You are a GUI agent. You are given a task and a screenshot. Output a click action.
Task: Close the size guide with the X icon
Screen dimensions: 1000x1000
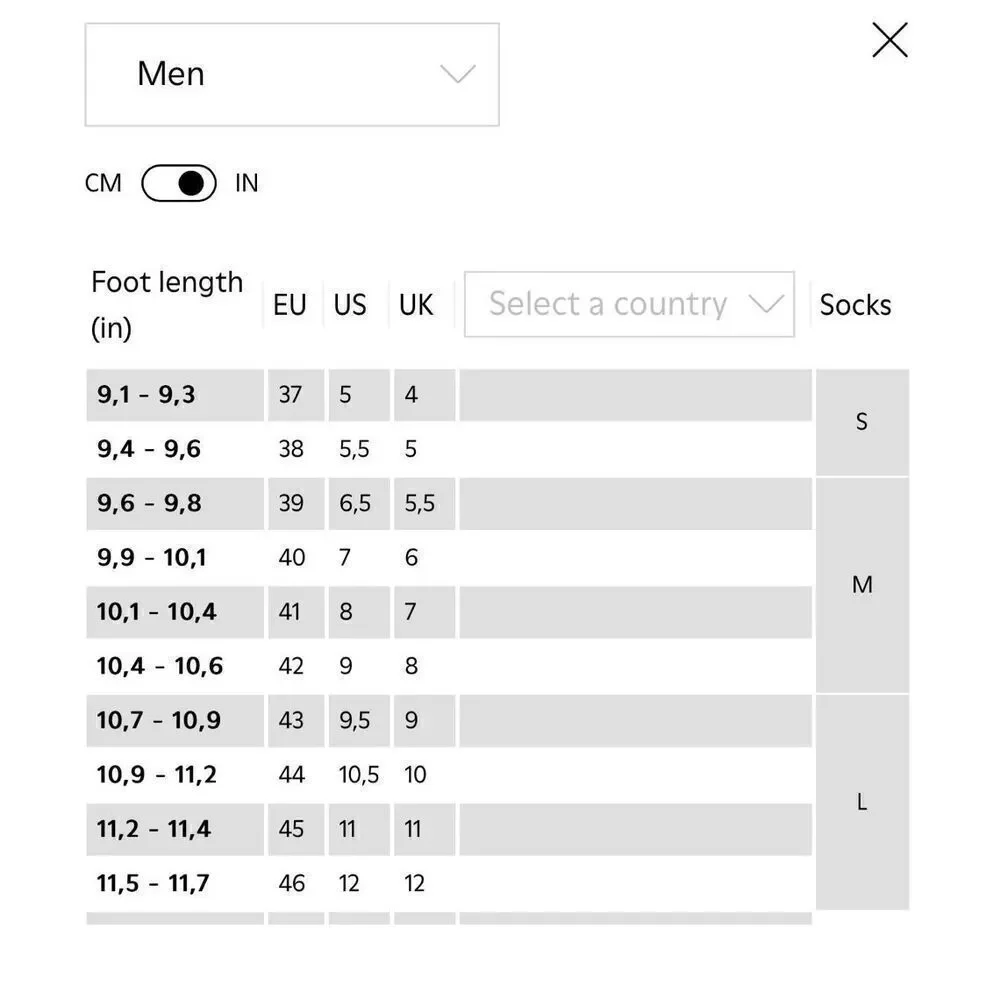(x=890, y=40)
